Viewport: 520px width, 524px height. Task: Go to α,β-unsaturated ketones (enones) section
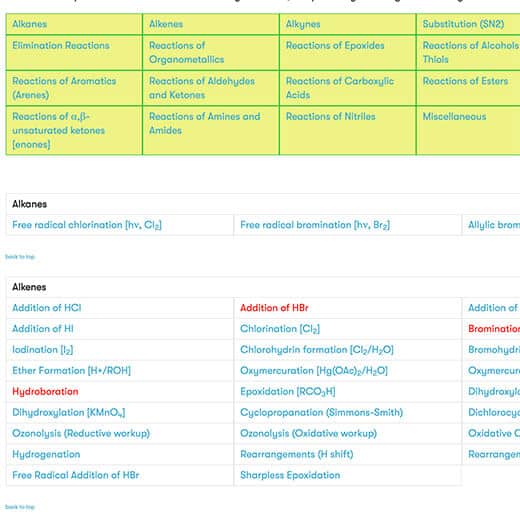(x=58, y=130)
